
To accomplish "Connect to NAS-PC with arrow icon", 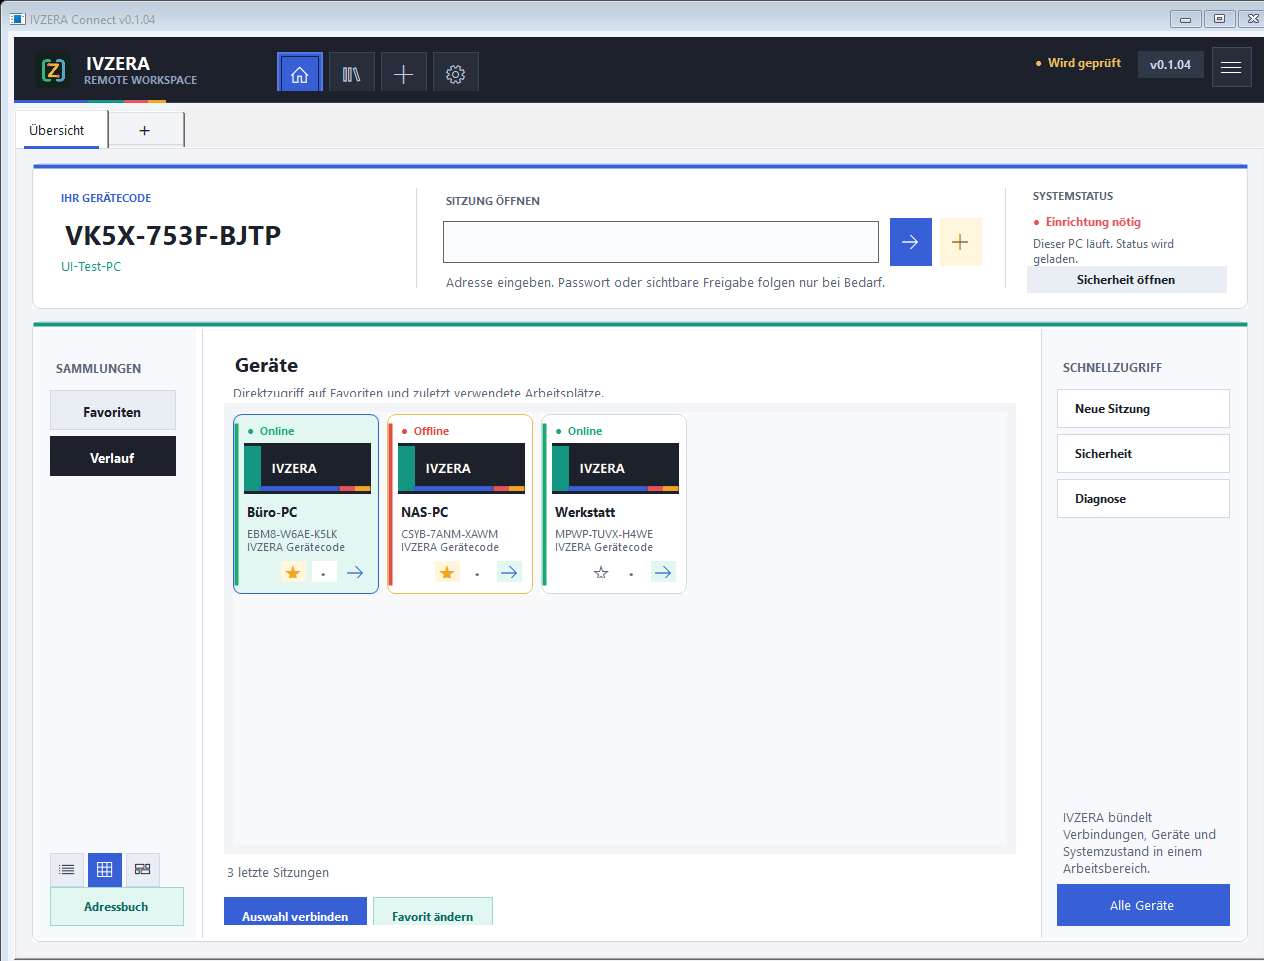I will 509,572.
